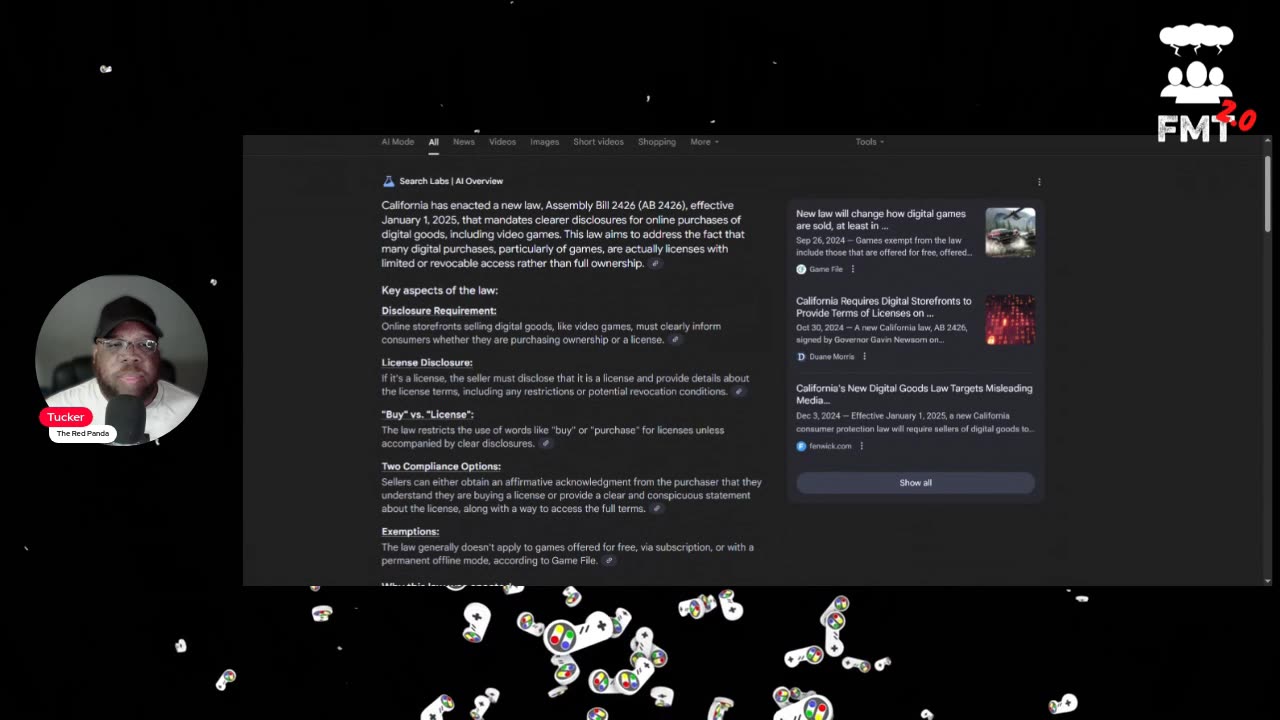Click the page vertical scrollbar thumb
This screenshot has width=1280, height=720.
(x=1267, y=195)
